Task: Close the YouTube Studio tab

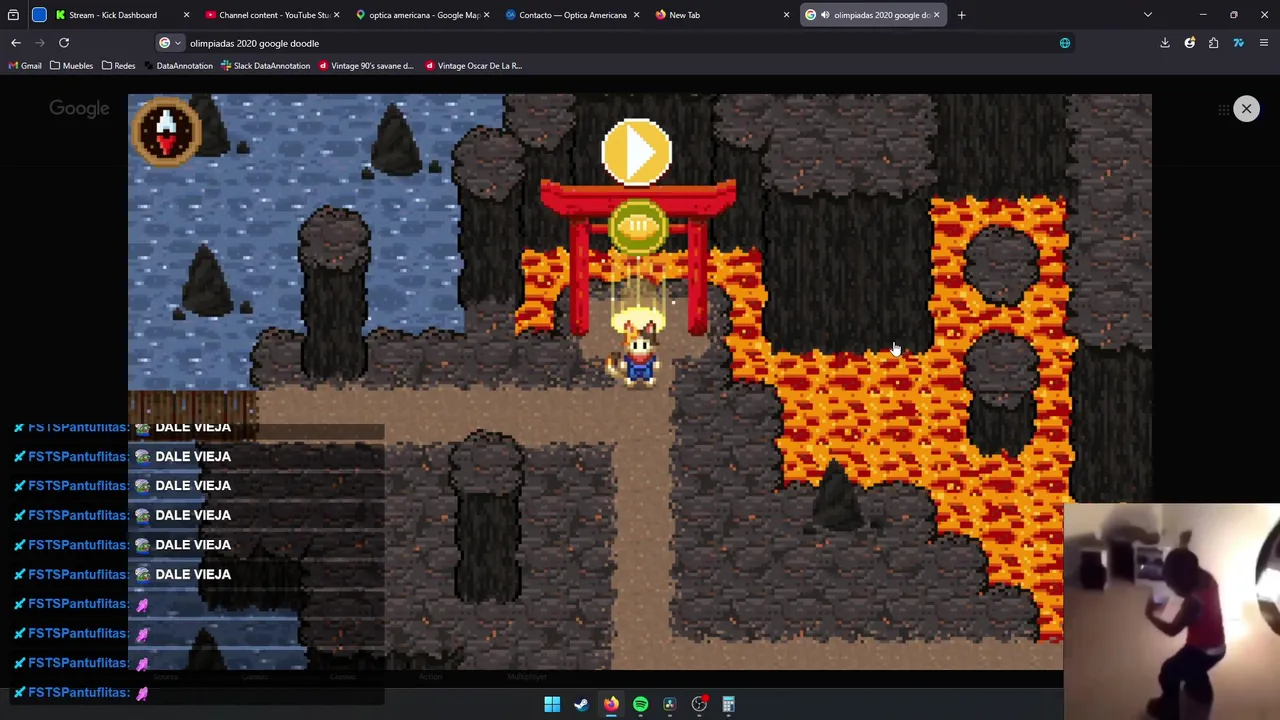Action: point(336,15)
